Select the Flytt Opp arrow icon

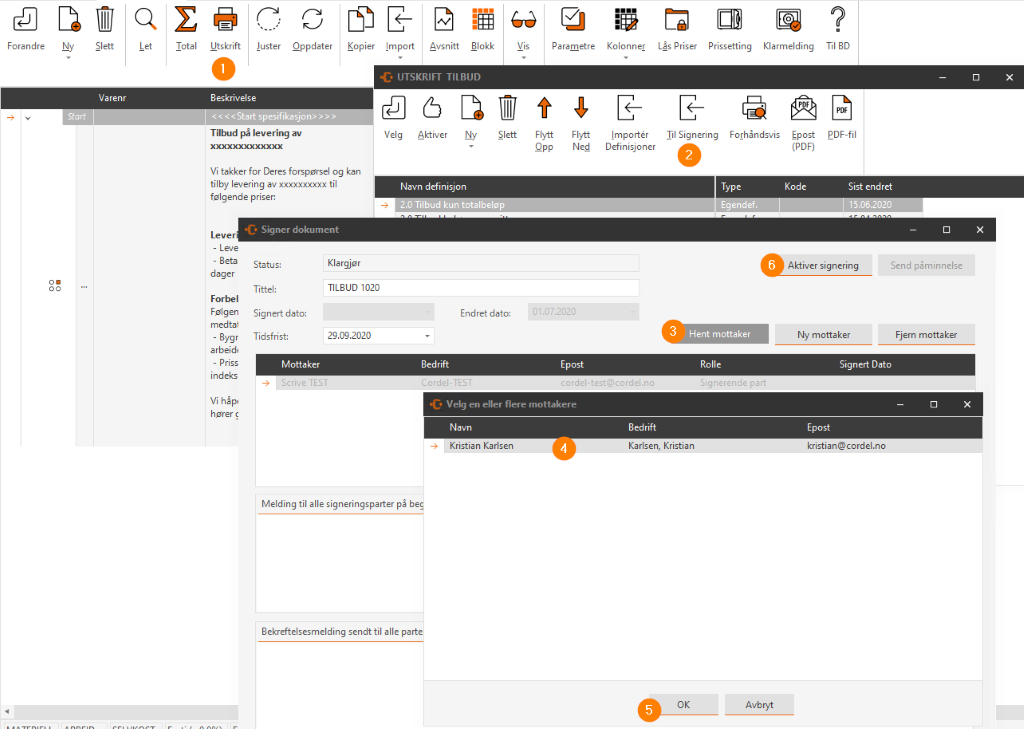[x=544, y=108]
